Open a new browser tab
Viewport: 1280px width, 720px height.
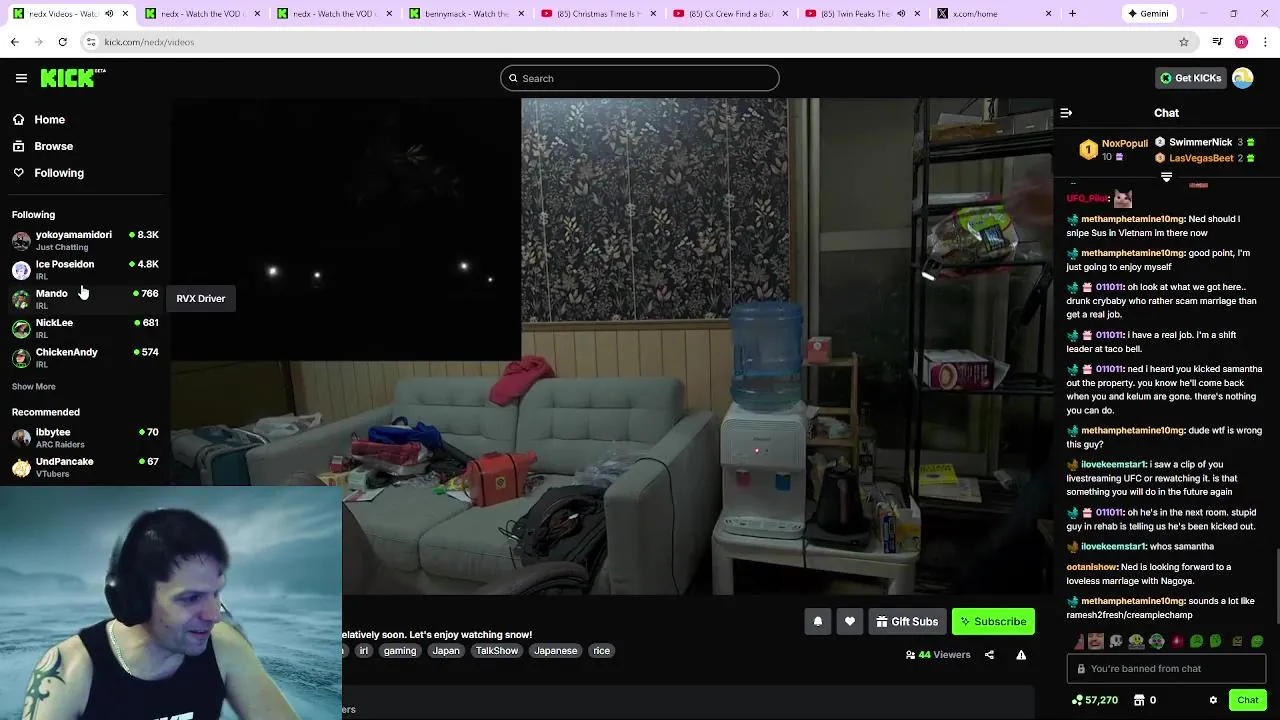tap(1072, 14)
